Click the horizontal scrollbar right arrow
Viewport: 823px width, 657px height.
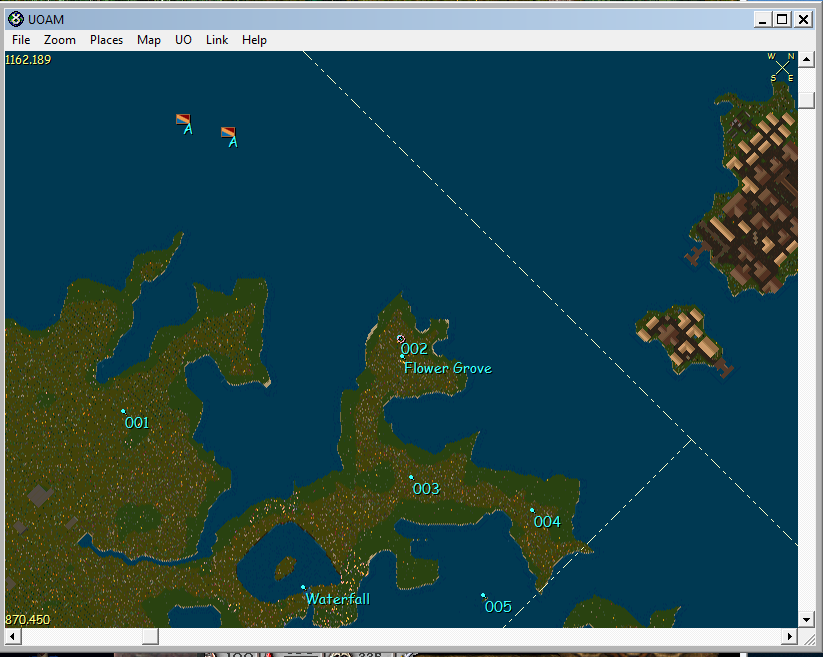[789, 637]
